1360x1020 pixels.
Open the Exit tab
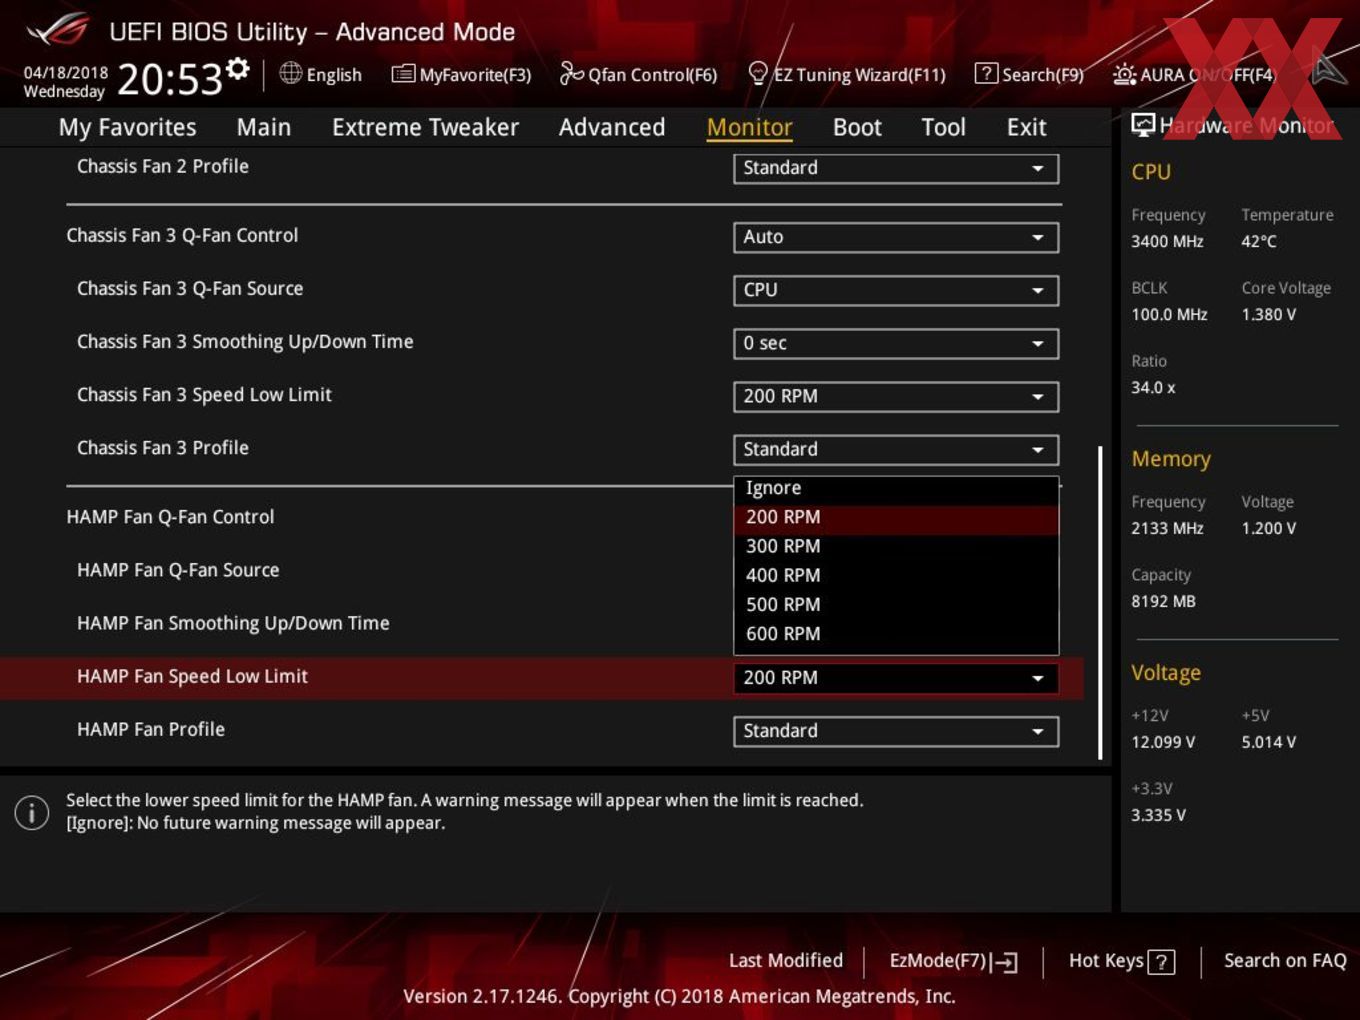(1026, 127)
